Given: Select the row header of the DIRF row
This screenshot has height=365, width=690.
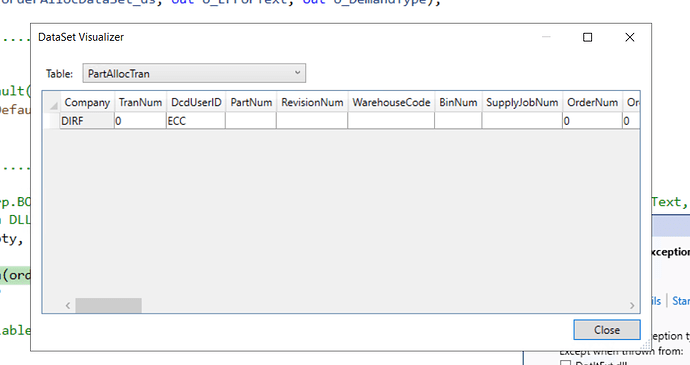Looking at the screenshot, I should pyautogui.click(x=51, y=121).
